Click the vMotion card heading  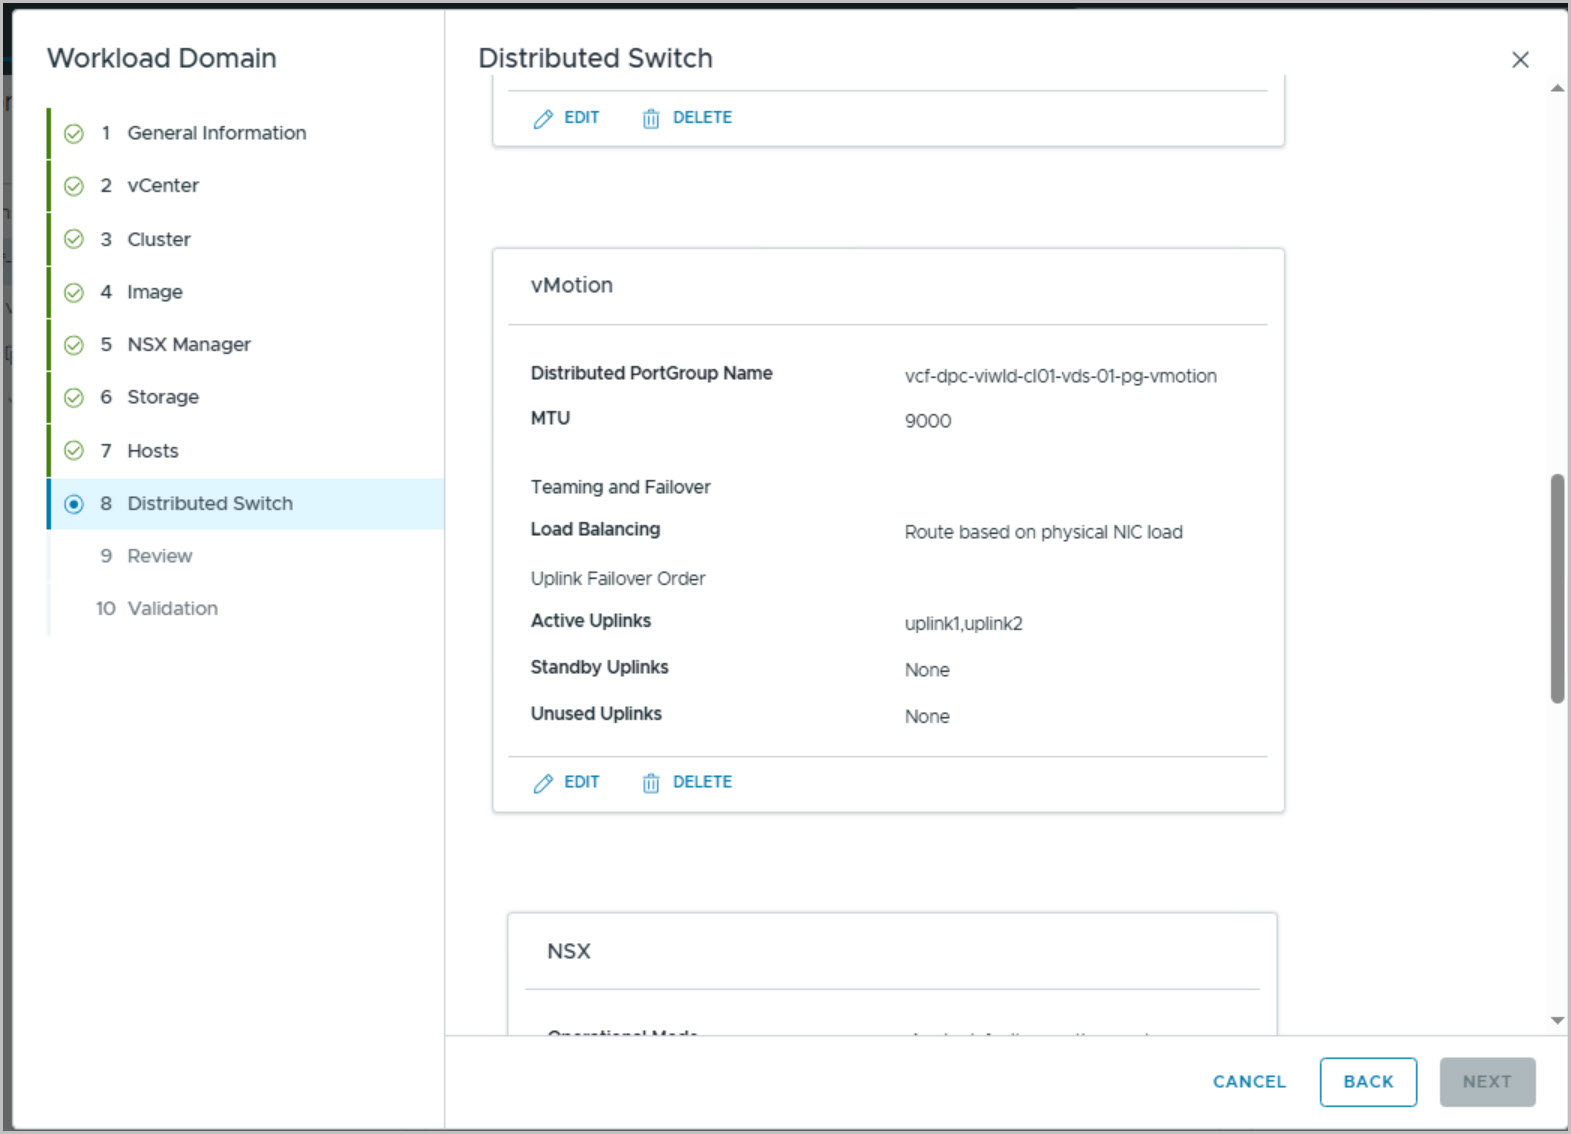point(572,285)
